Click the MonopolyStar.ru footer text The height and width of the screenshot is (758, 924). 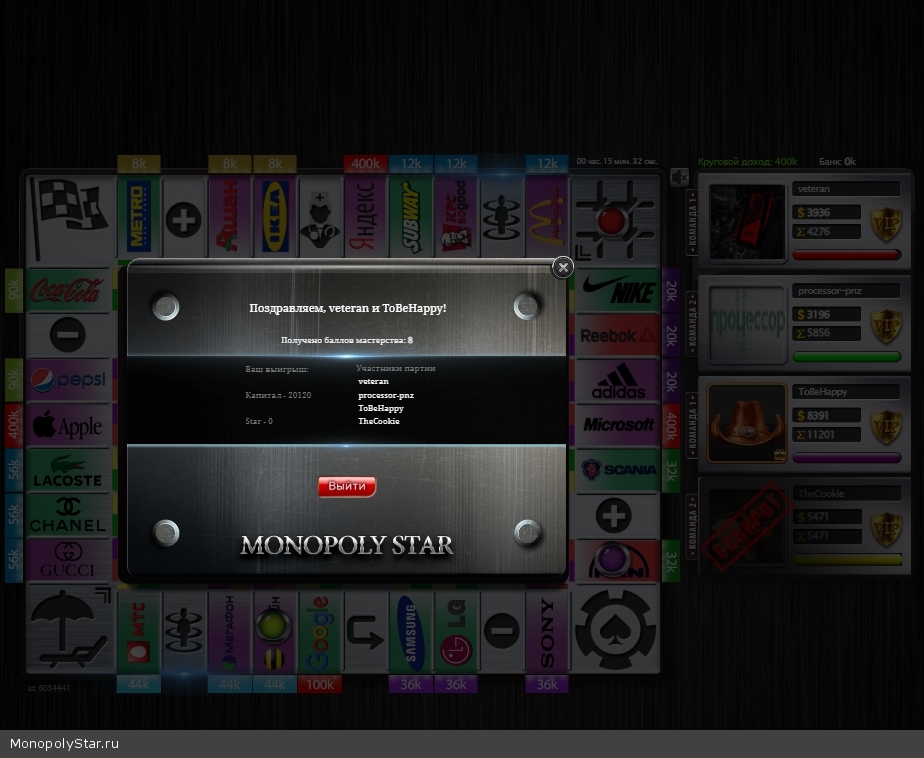coord(64,744)
